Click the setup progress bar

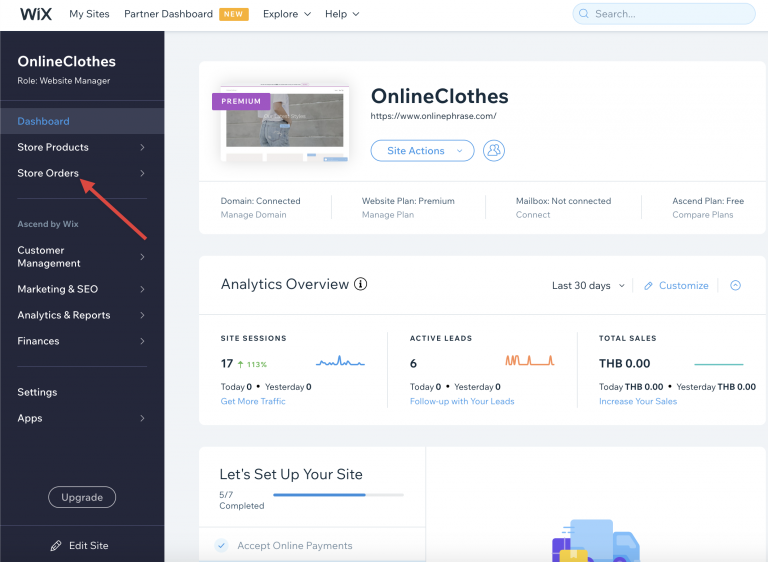338,495
